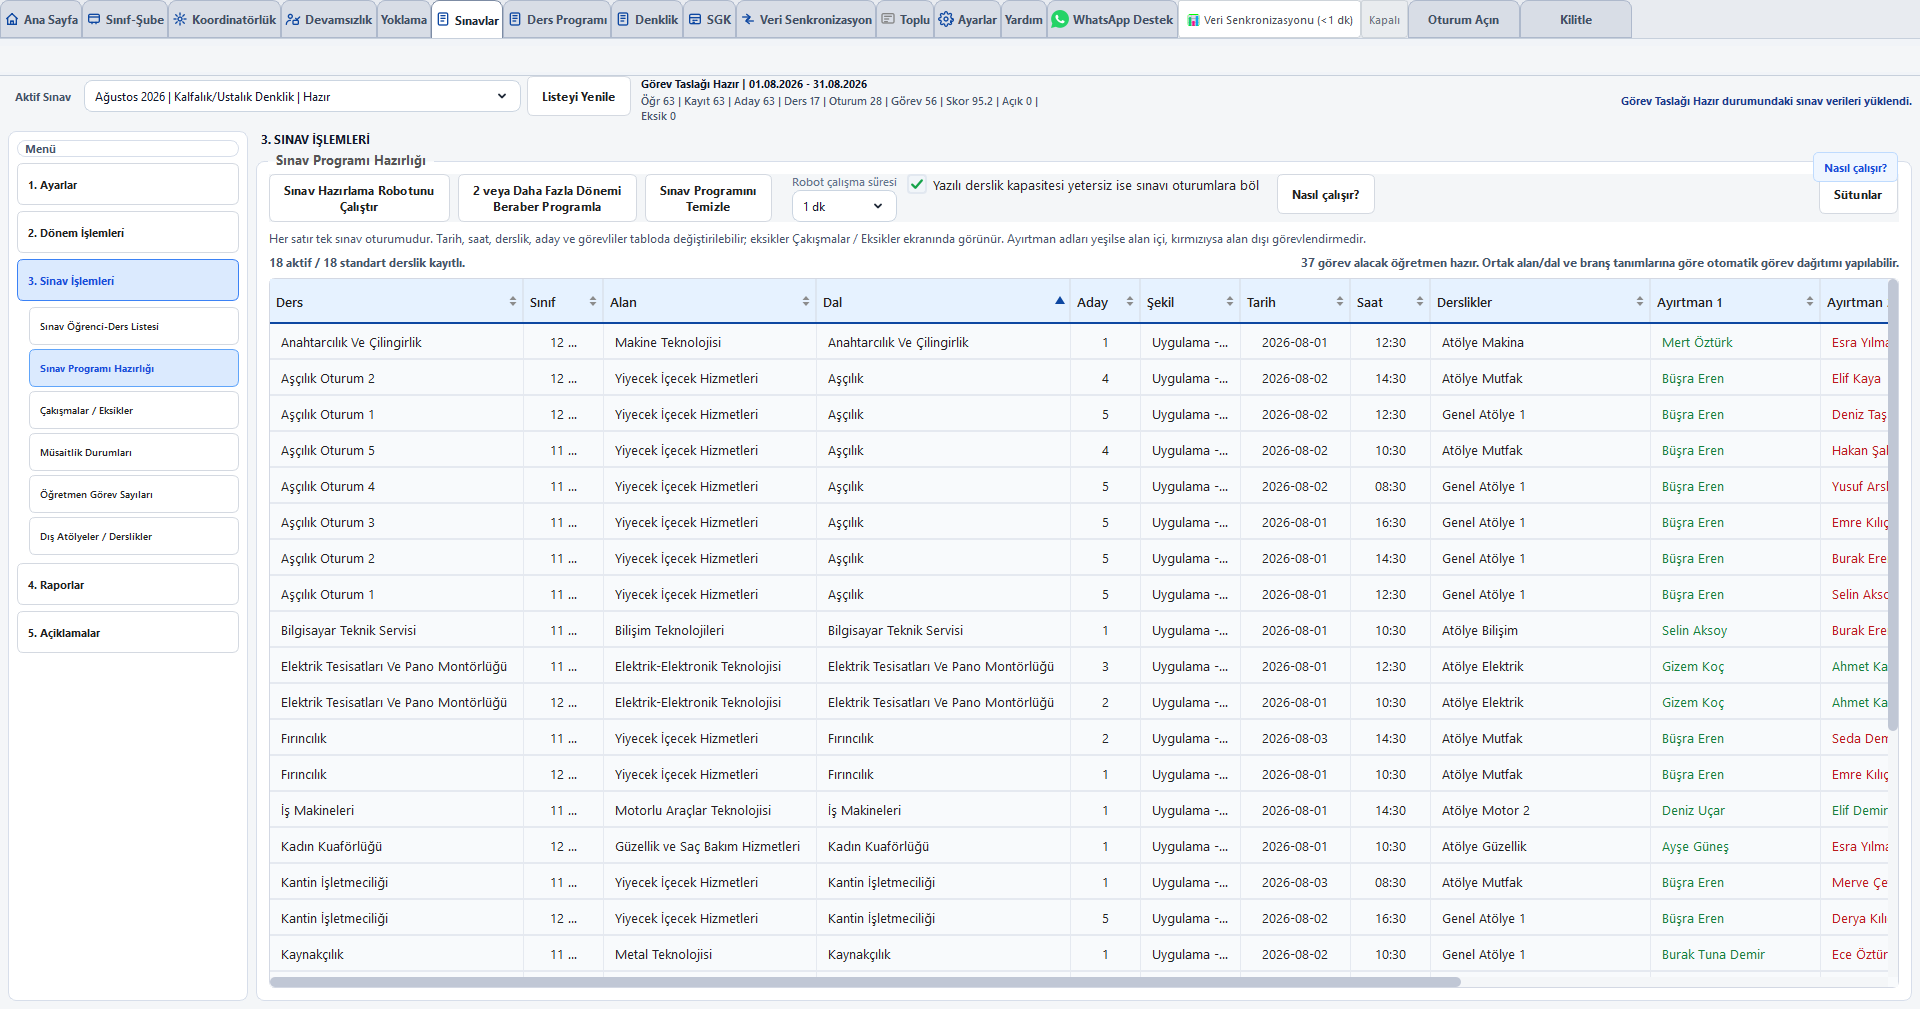Click 2 veya Daha Fazla Dönemi button
This screenshot has height=1009, width=1920.
pyautogui.click(x=547, y=198)
